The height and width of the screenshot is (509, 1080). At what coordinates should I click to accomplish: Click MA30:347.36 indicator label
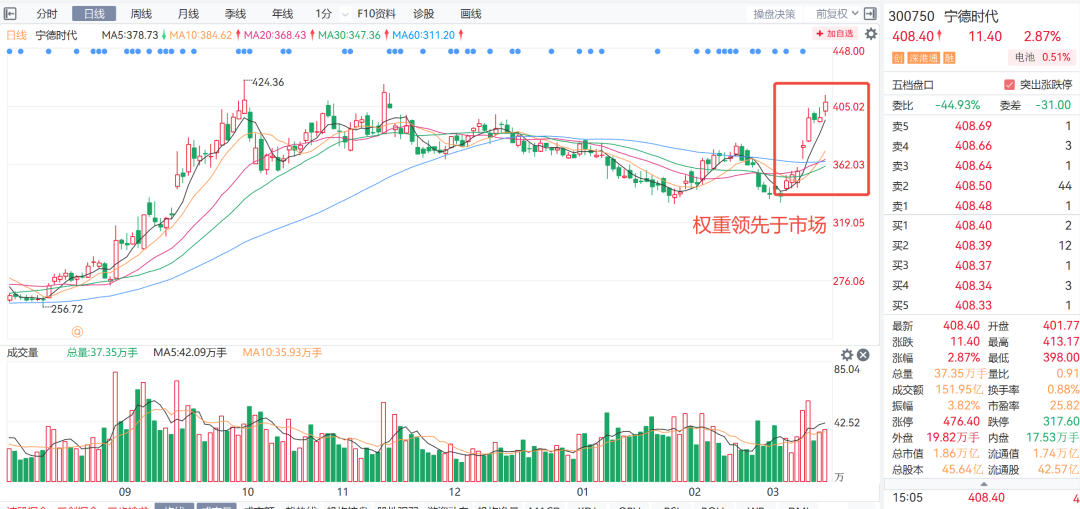coord(348,35)
